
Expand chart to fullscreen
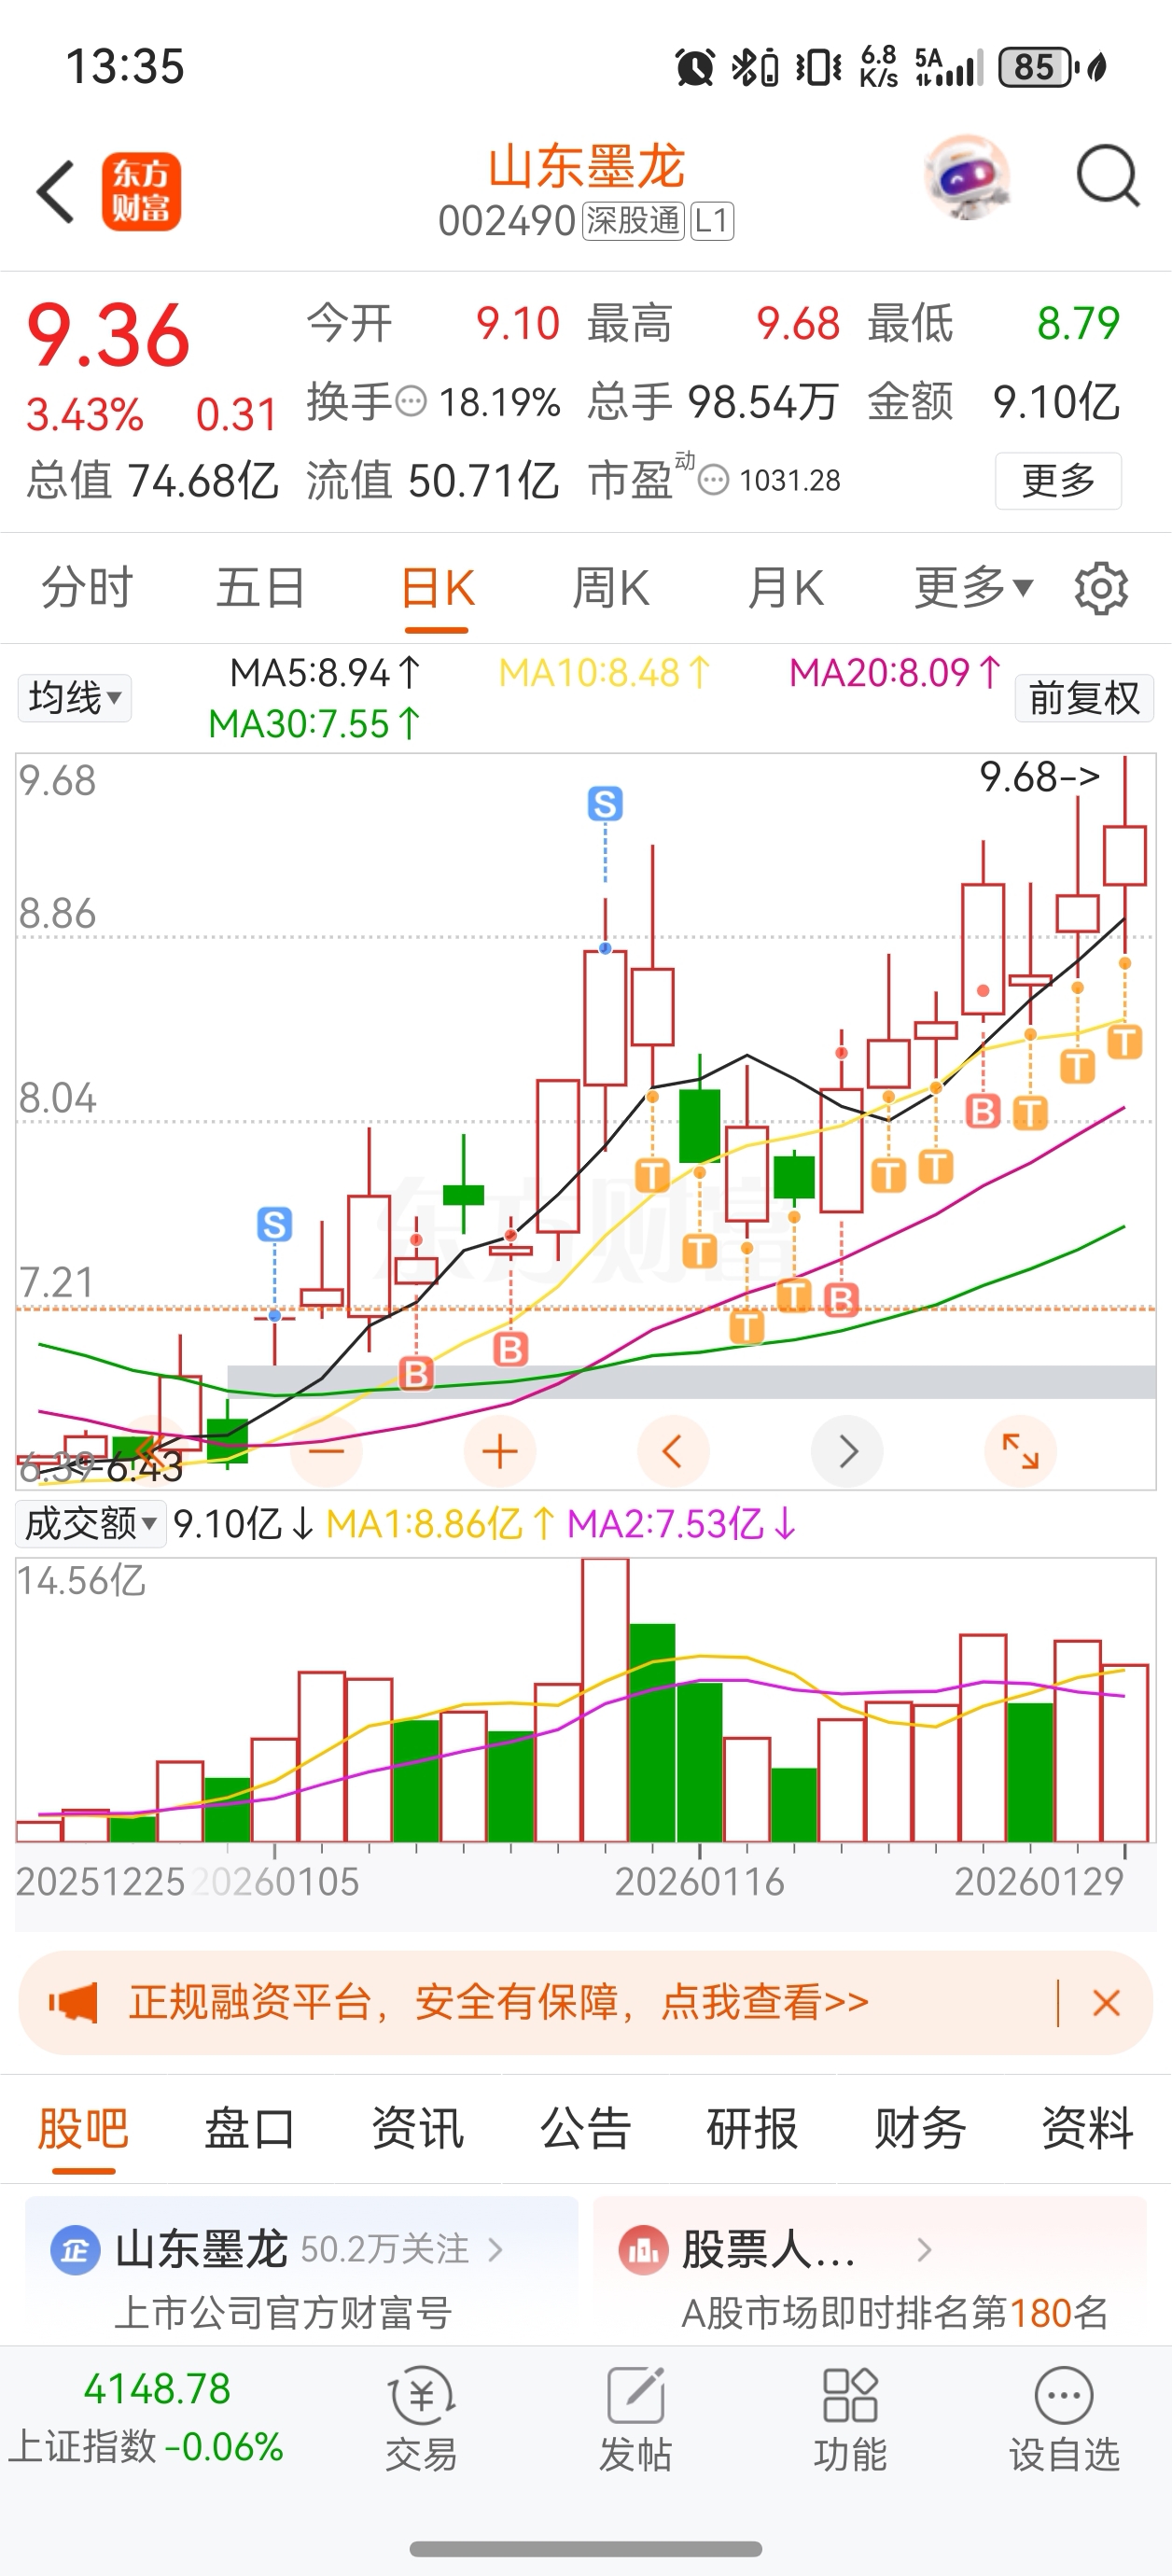[1020, 1451]
